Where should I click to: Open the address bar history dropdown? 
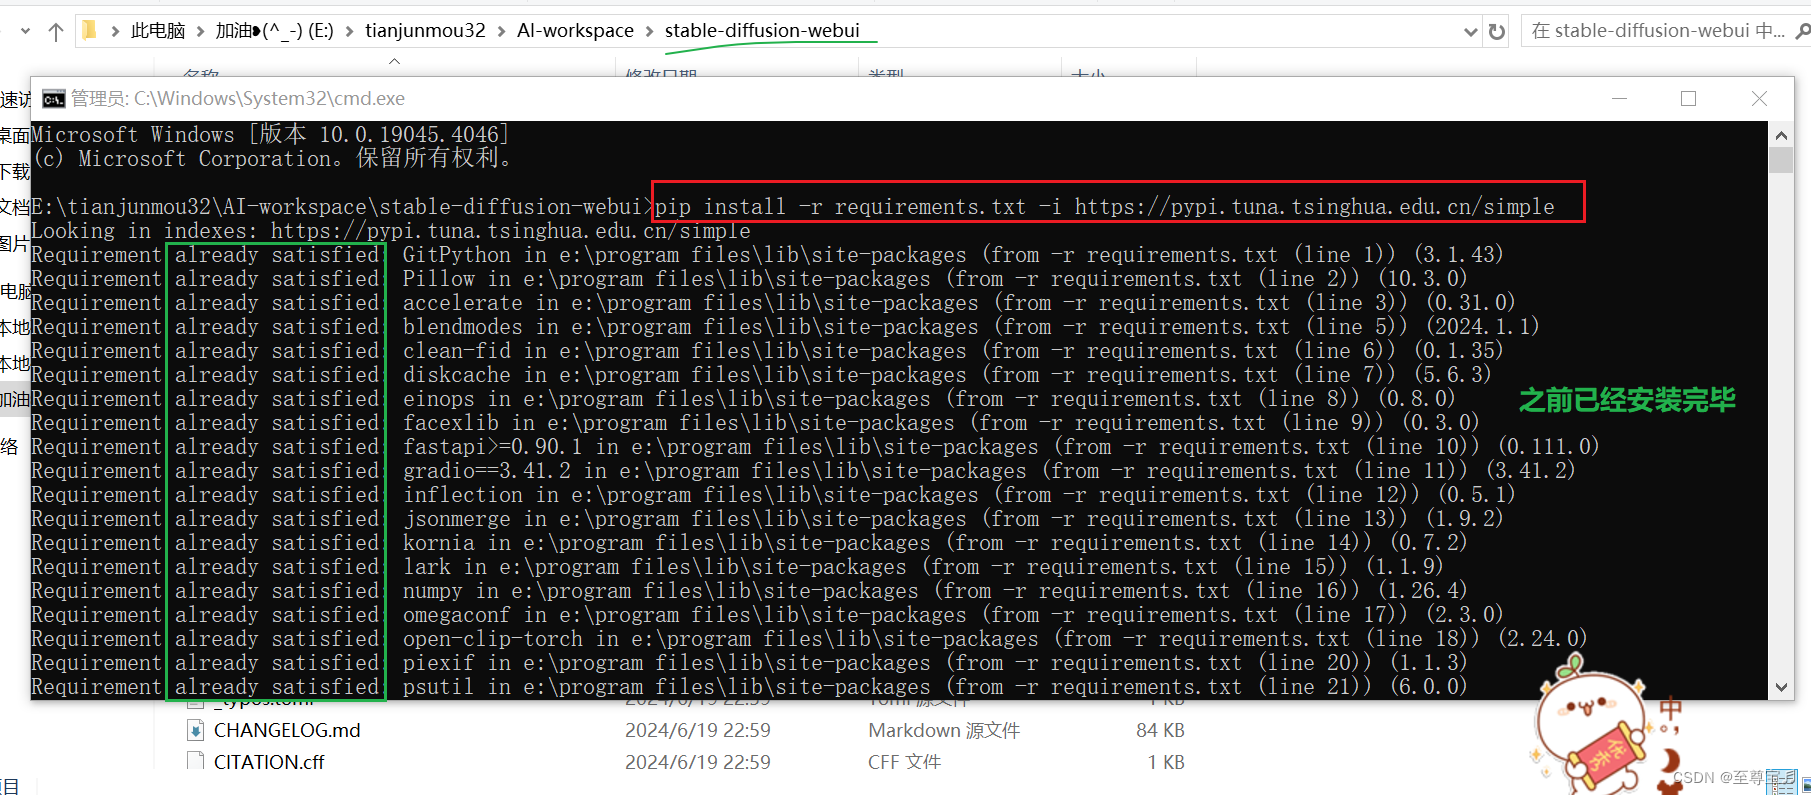(1470, 32)
